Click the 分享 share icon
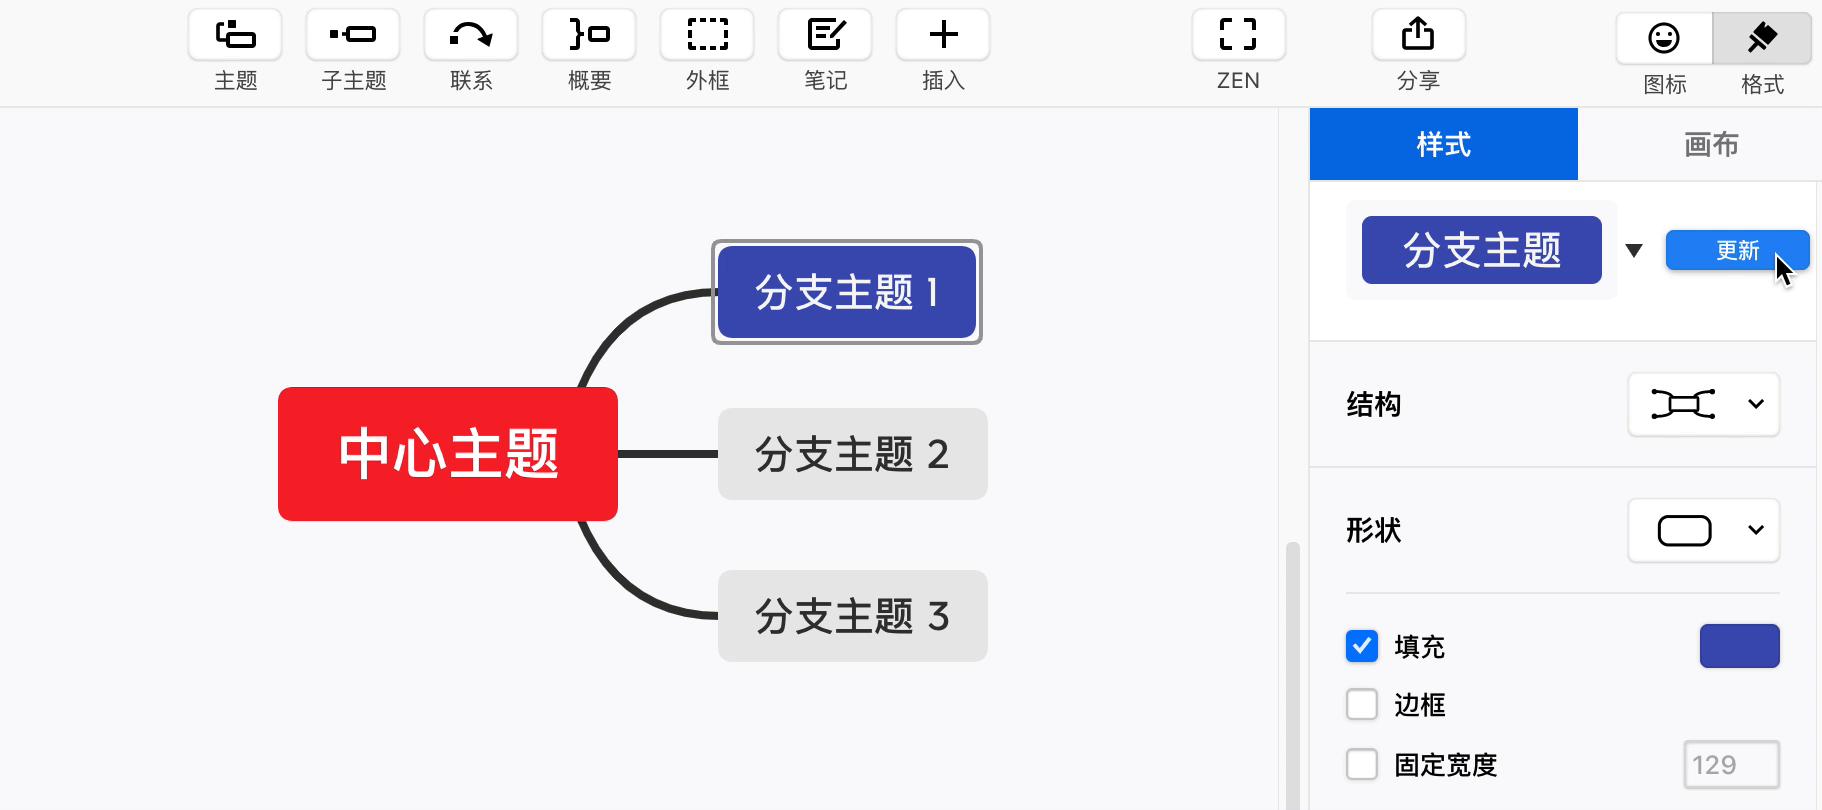The image size is (1822, 810). pos(1418,36)
